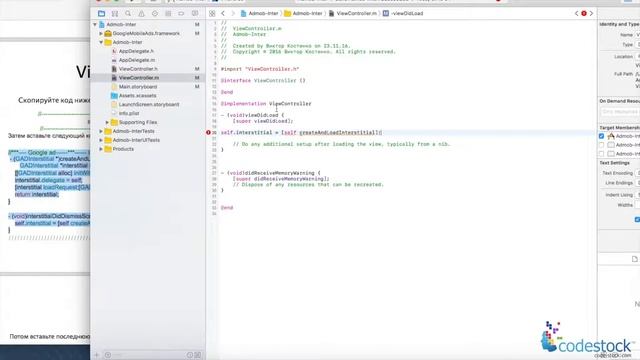Toggle the checked box below Widths
Viewport: 640px width, 360px height.
[x=637, y=220]
